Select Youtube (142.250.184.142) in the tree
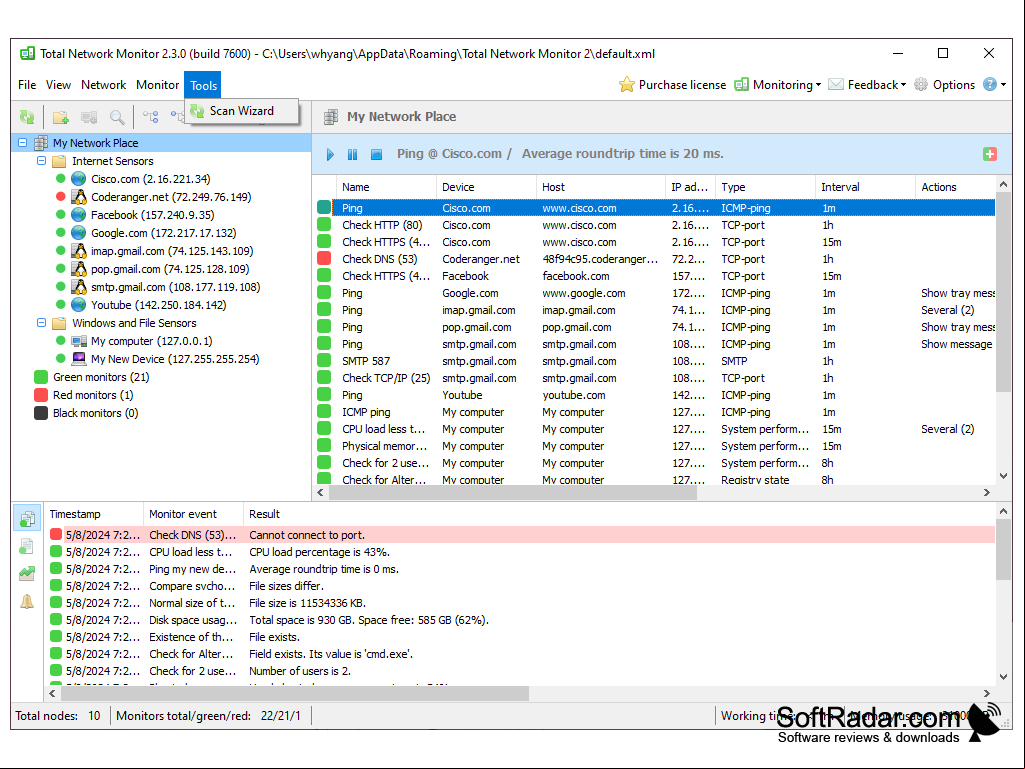 tap(158, 305)
